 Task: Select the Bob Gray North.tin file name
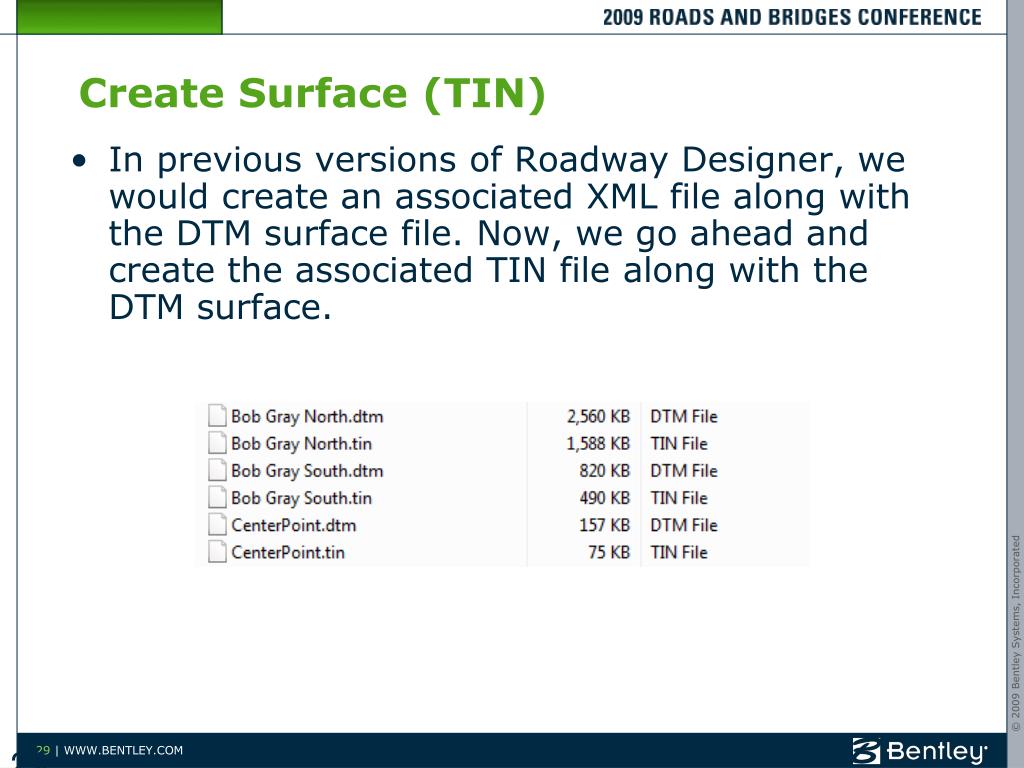tap(301, 444)
